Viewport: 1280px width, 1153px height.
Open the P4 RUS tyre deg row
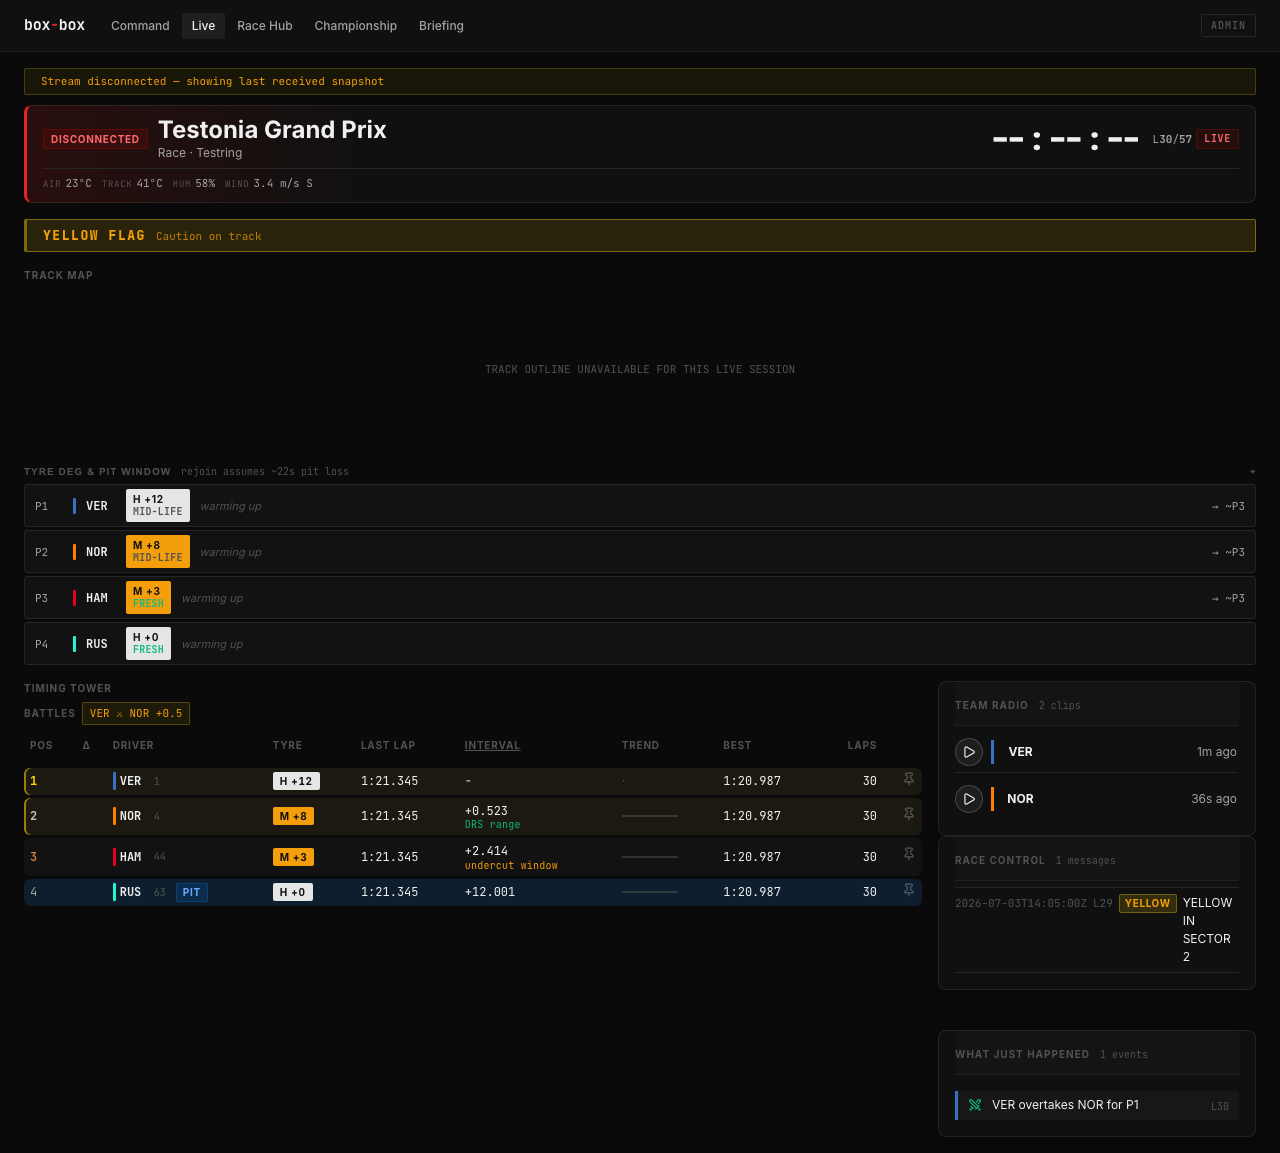[x=640, y=644]
